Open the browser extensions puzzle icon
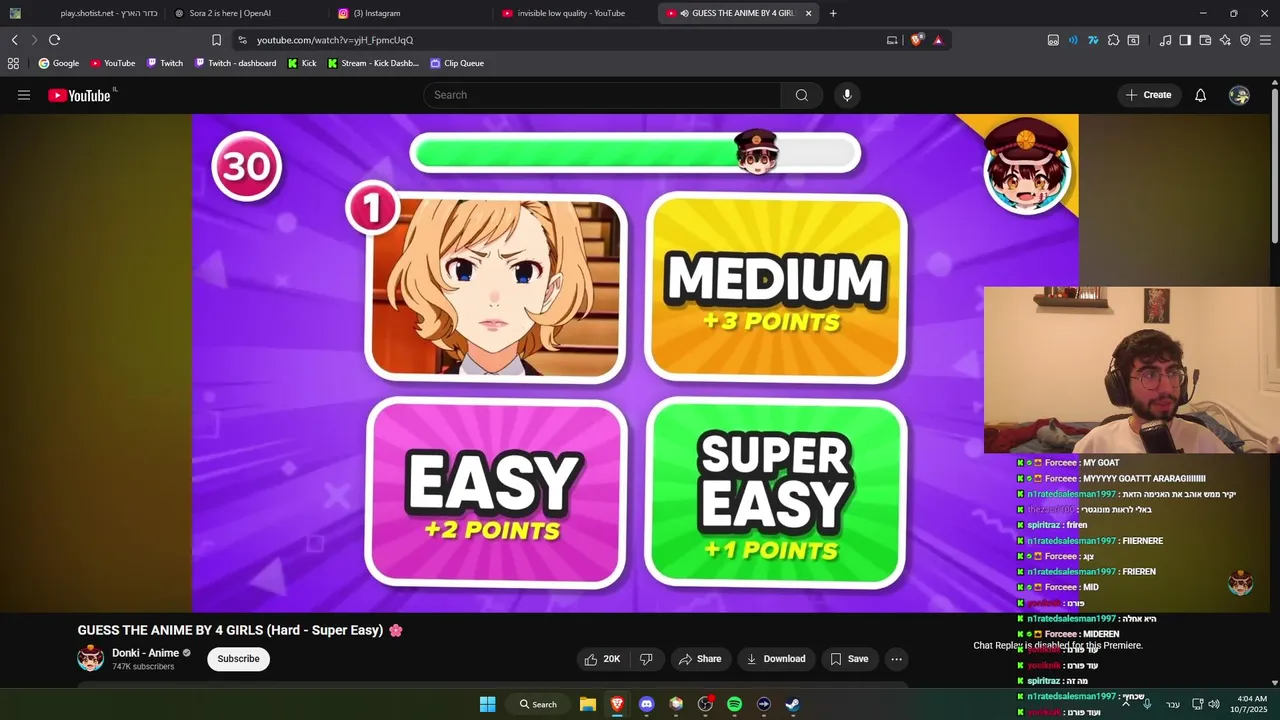The image size is (1280, 720). [x=1113, y=40]
